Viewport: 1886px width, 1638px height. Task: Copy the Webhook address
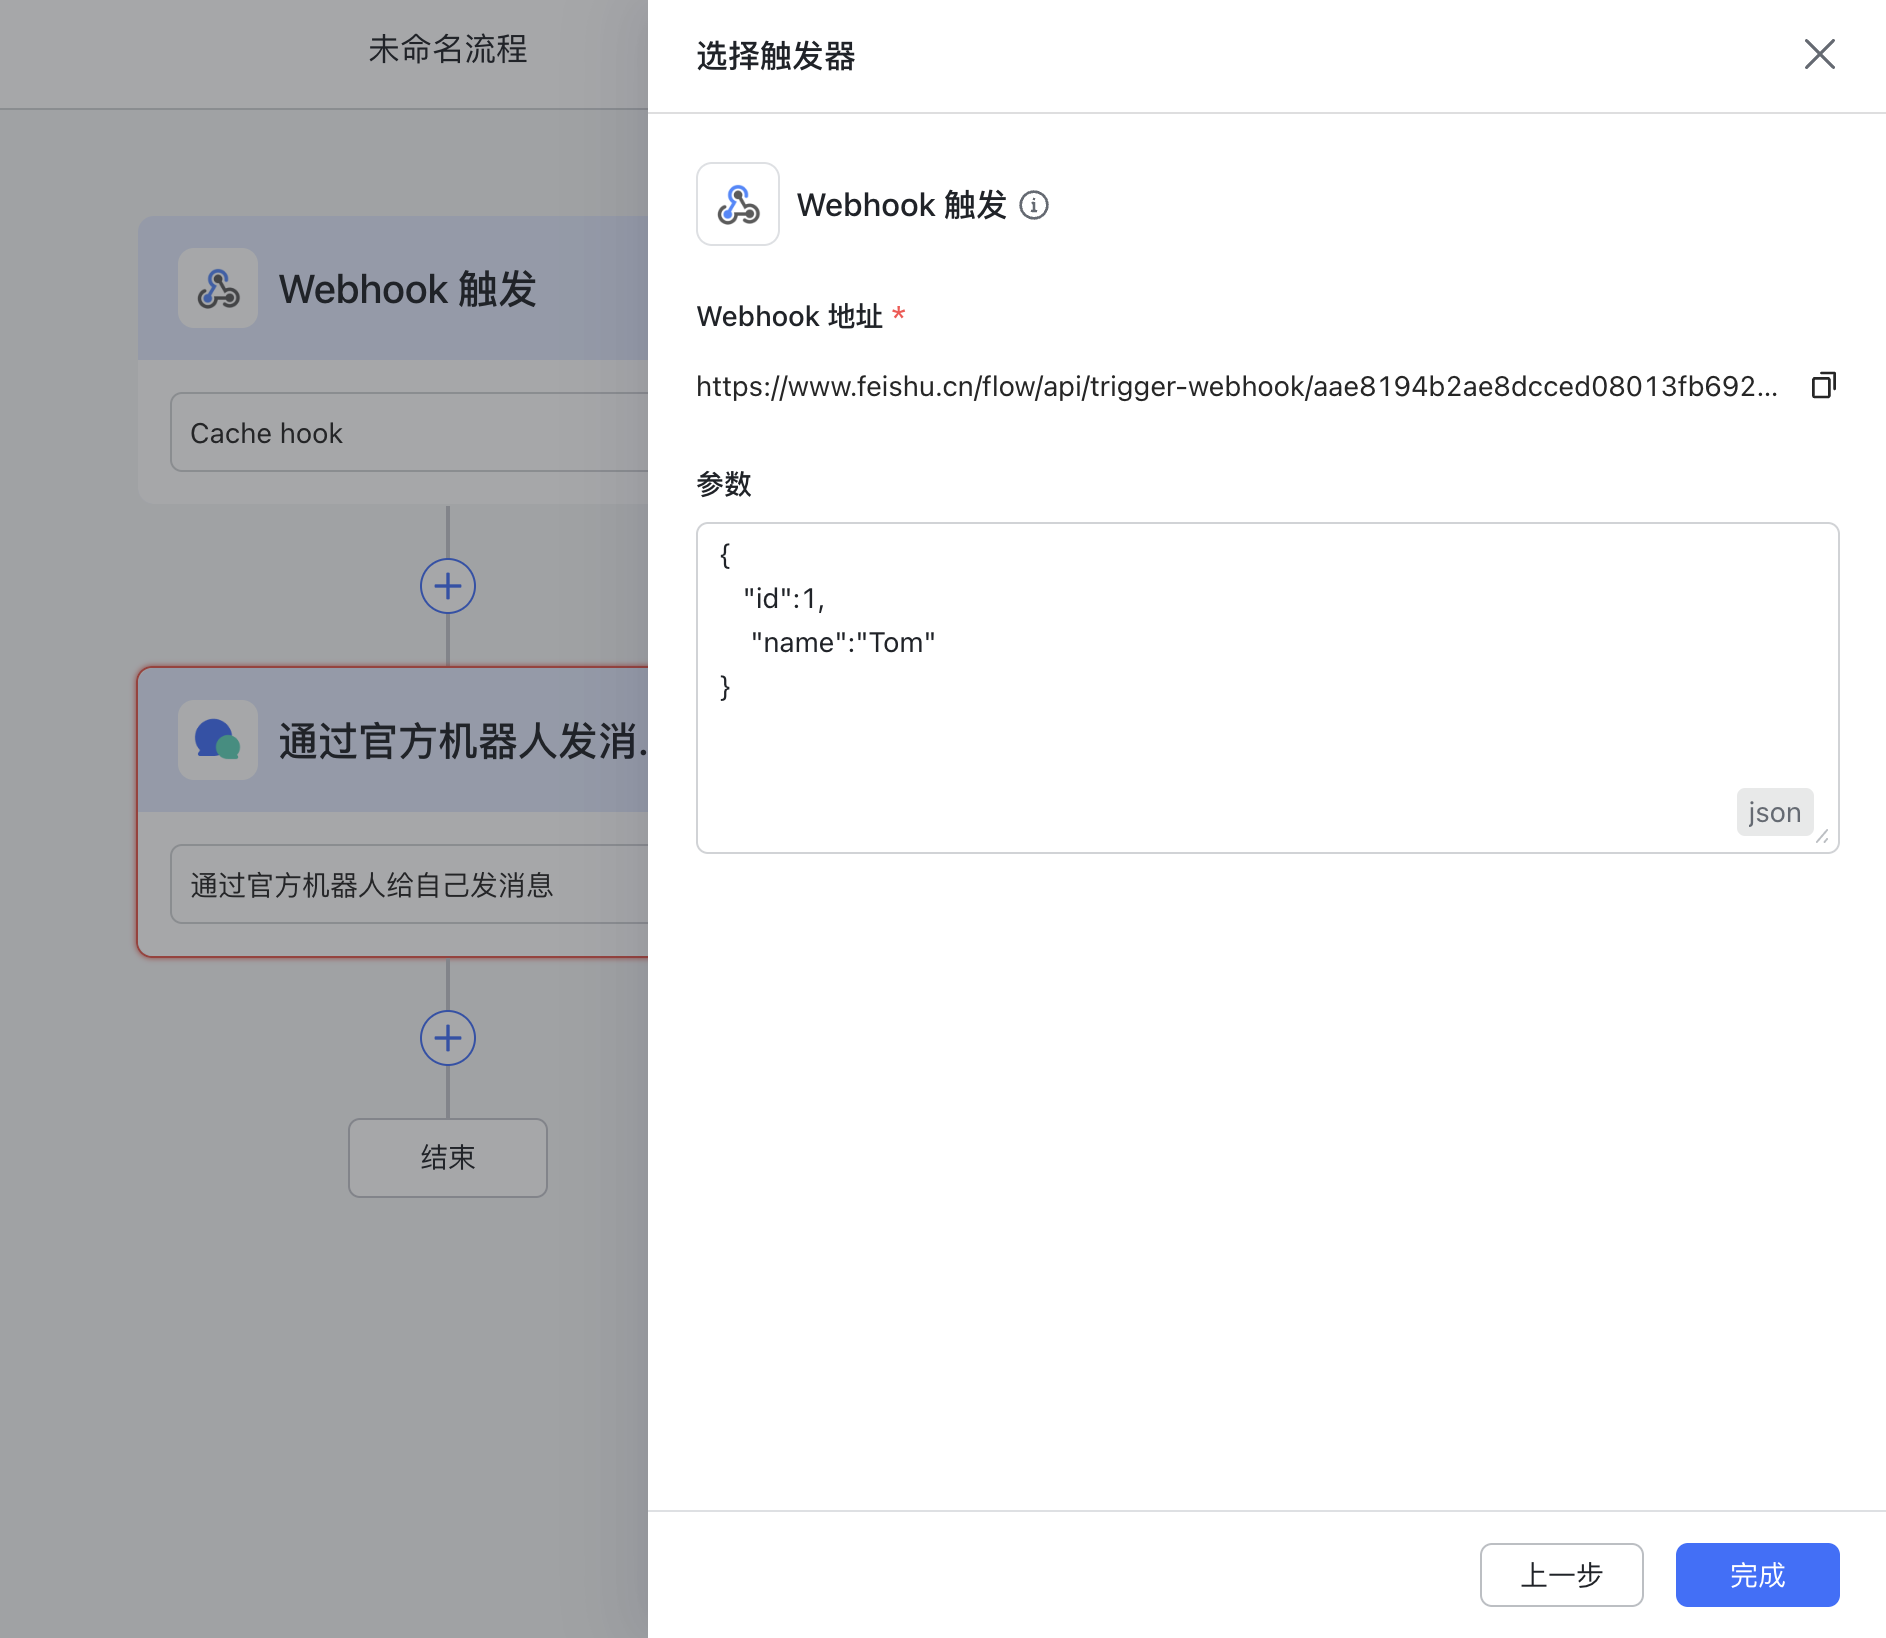tap(1823, 385)
